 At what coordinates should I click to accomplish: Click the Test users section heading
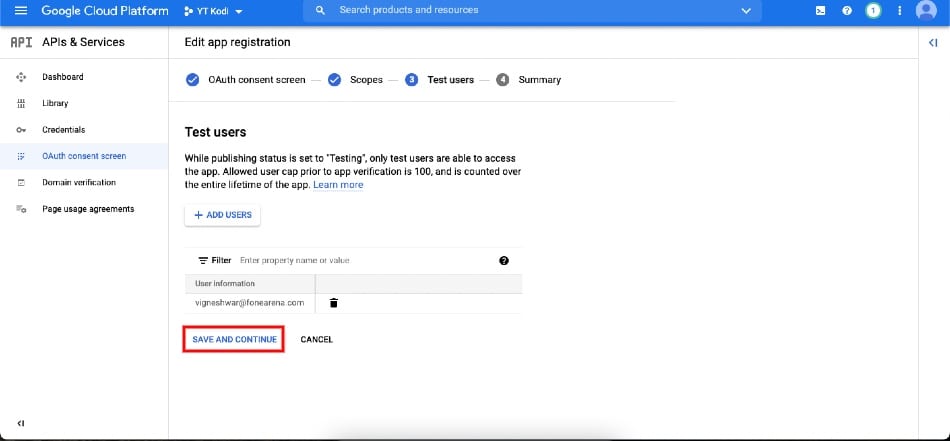click(216, 132)
